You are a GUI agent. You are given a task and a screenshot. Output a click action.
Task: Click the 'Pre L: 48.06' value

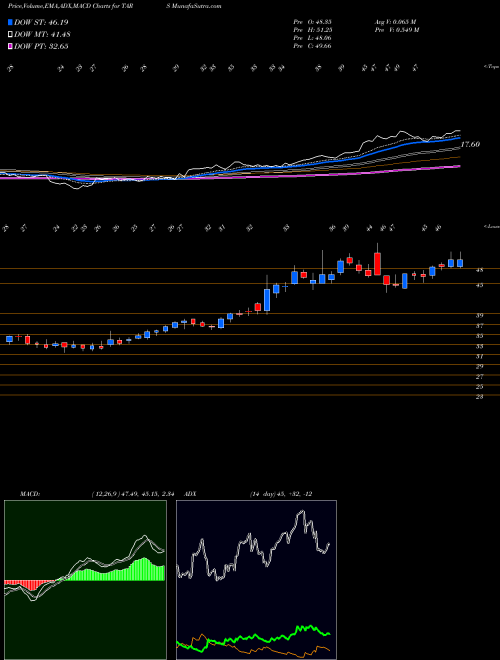pos(313,38)
